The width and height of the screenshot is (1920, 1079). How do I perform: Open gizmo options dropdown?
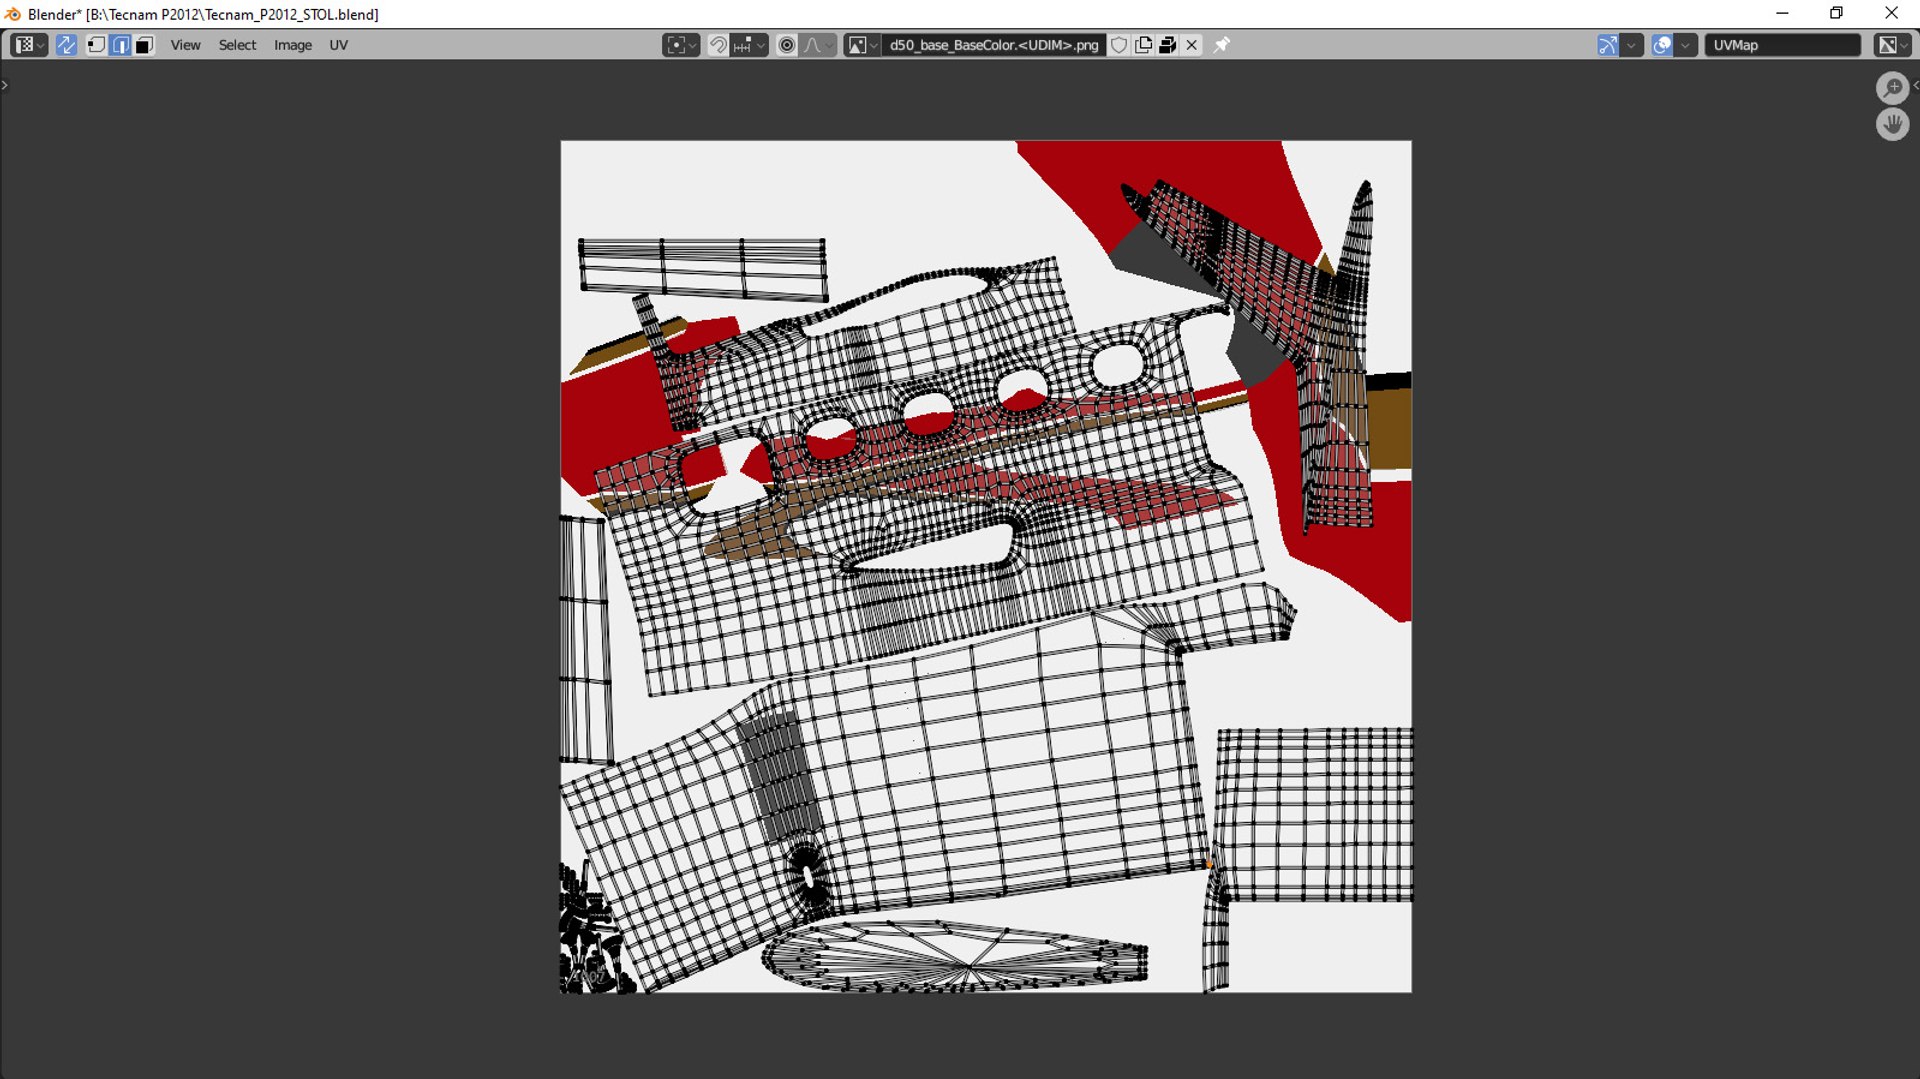(x=1632, y=45)
